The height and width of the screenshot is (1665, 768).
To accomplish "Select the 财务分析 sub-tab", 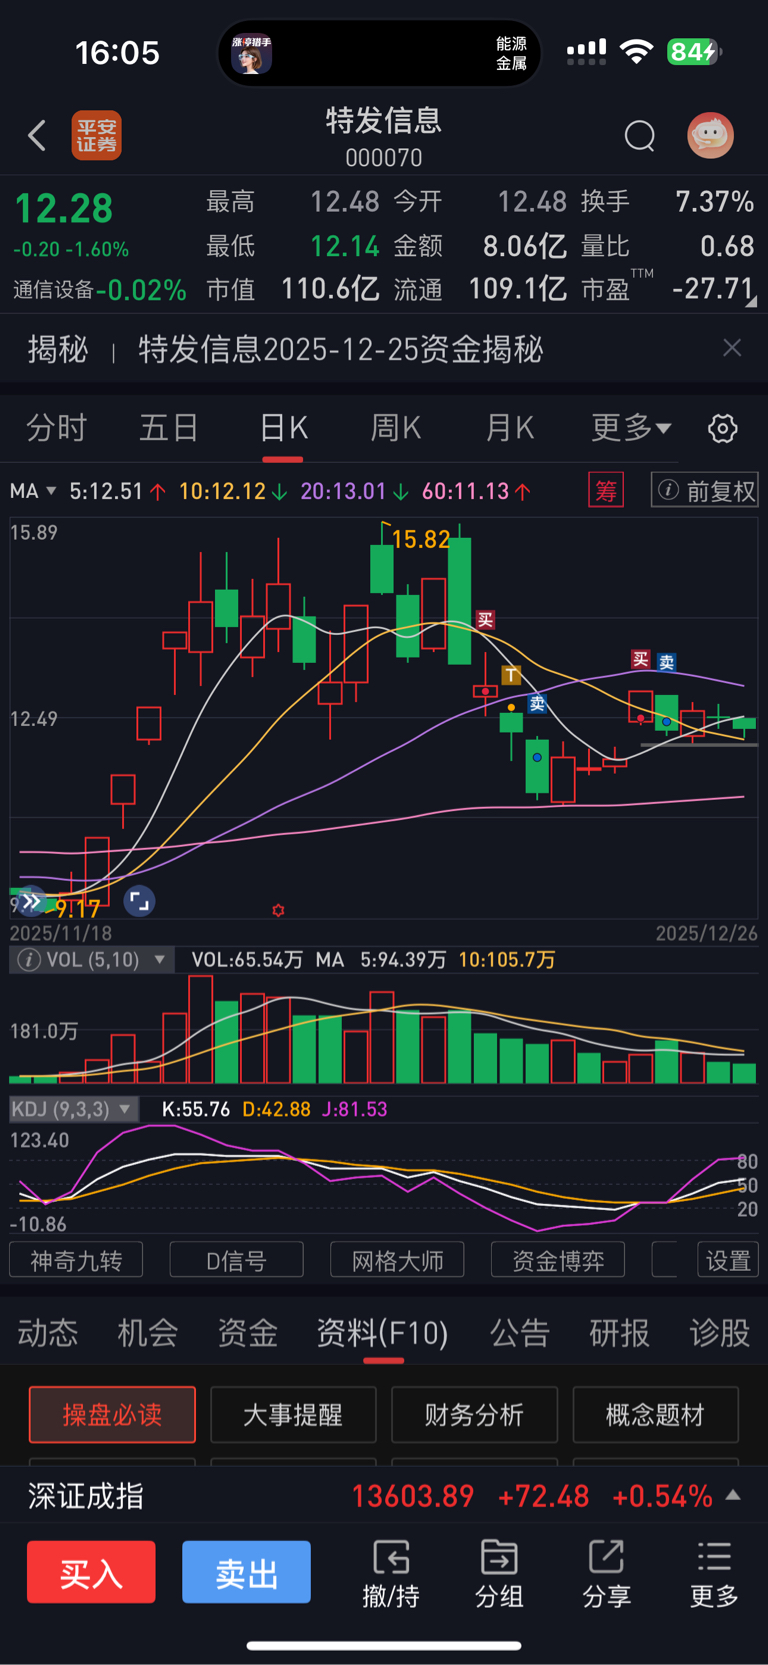I will (x=474, y=1414).
